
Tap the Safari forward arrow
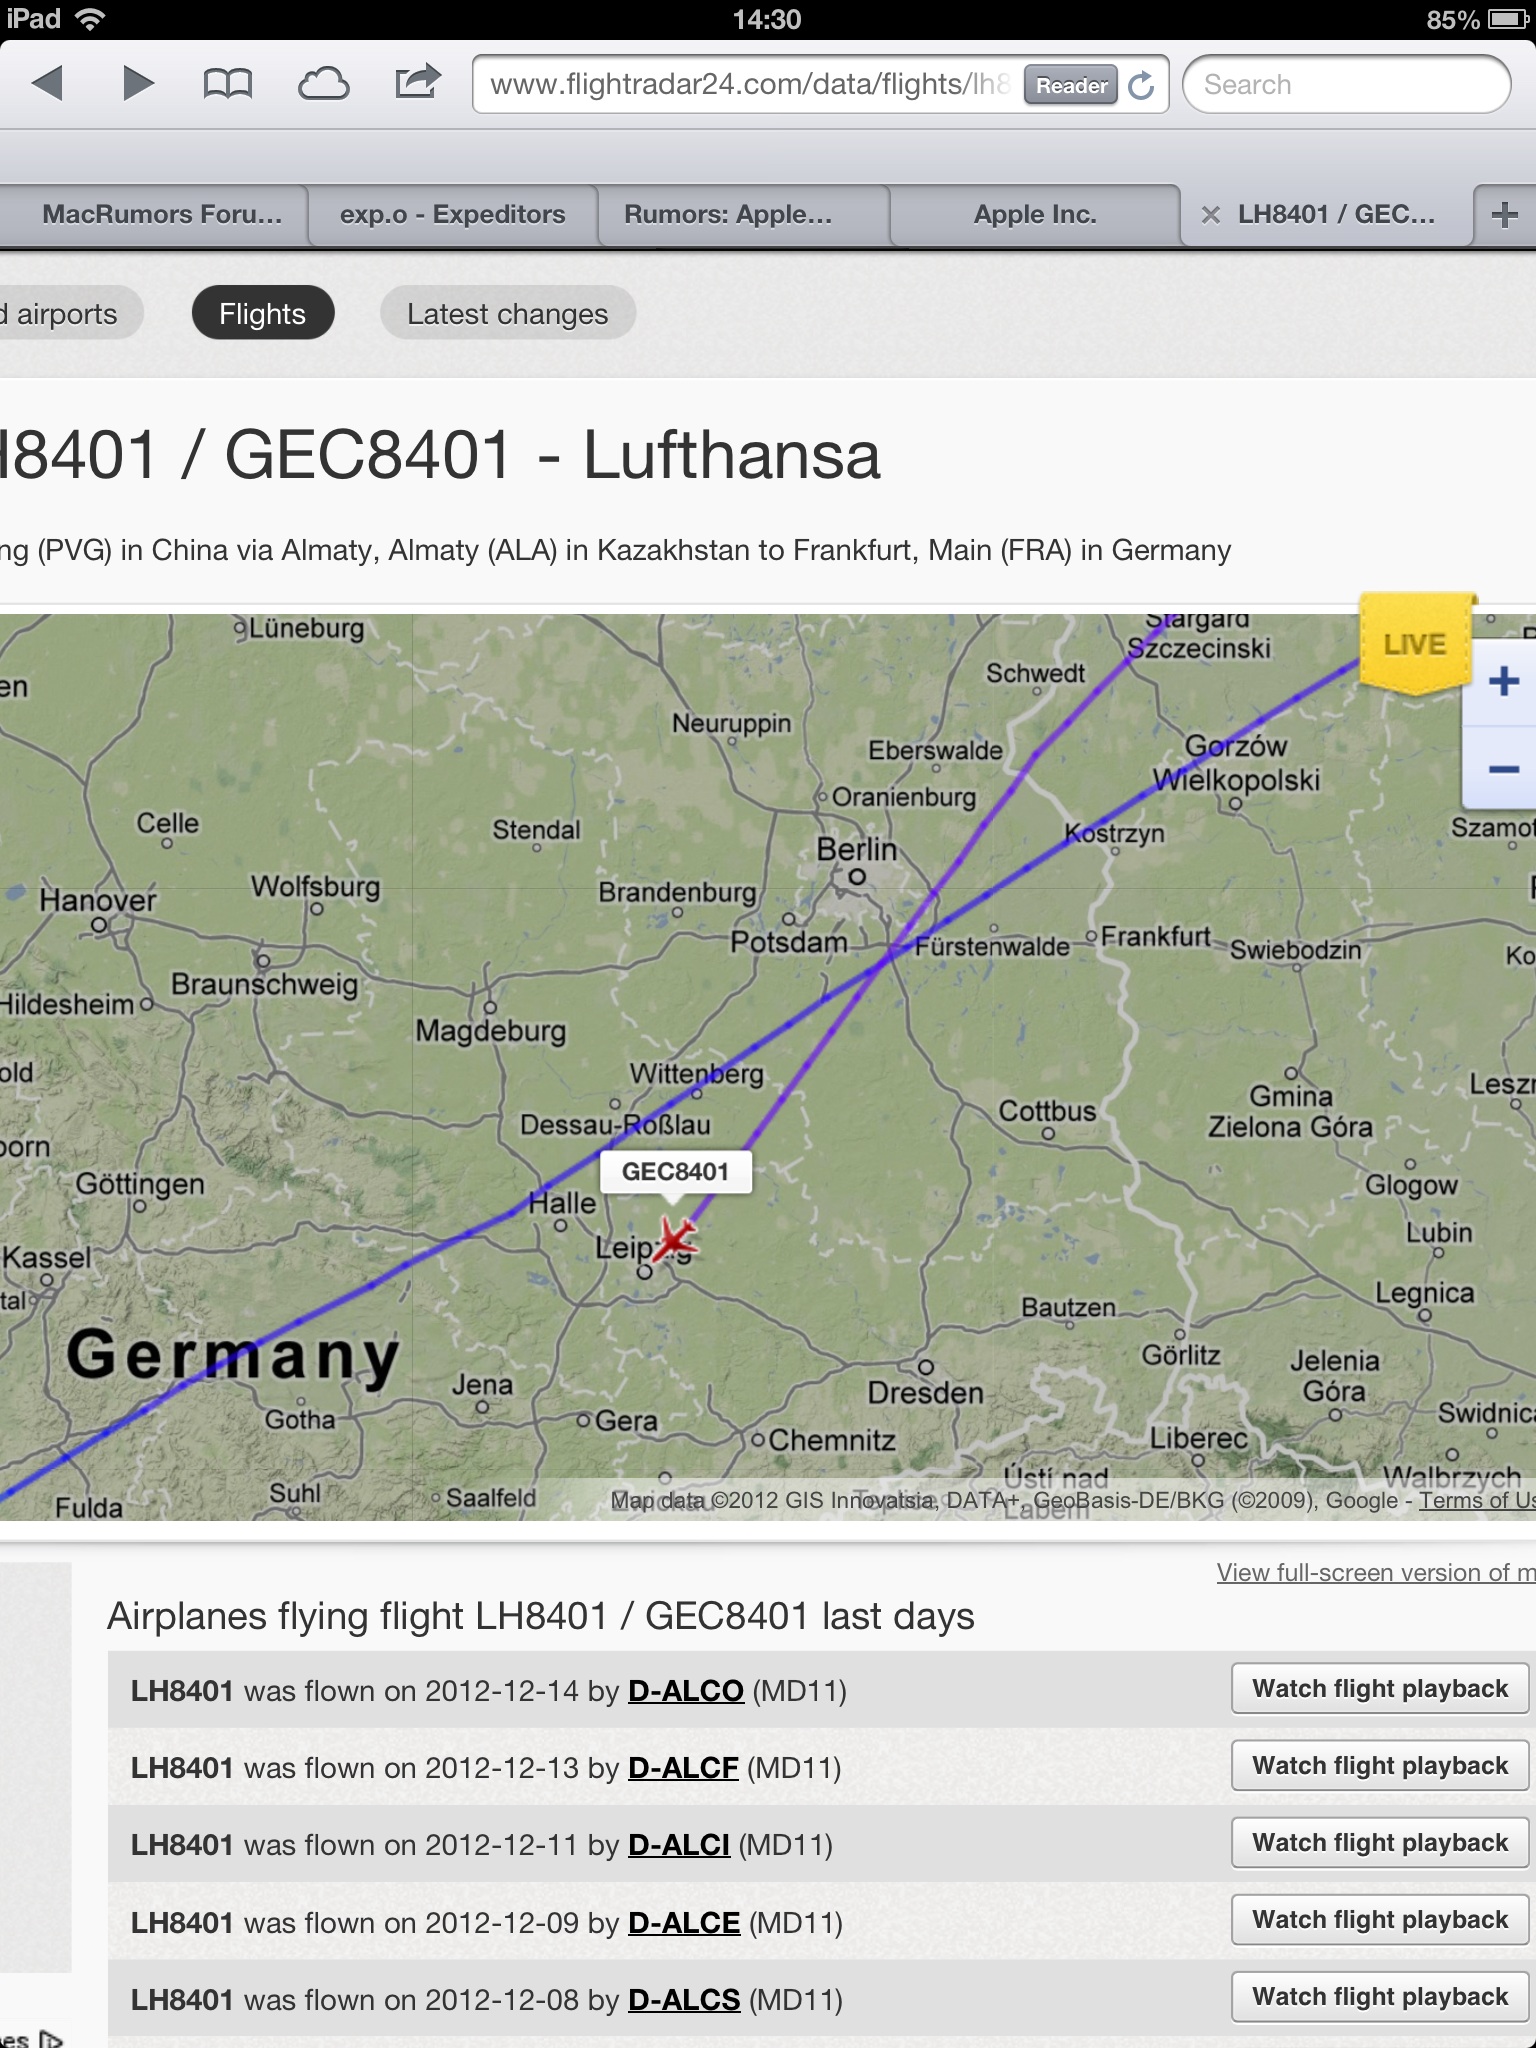[138, 83]
